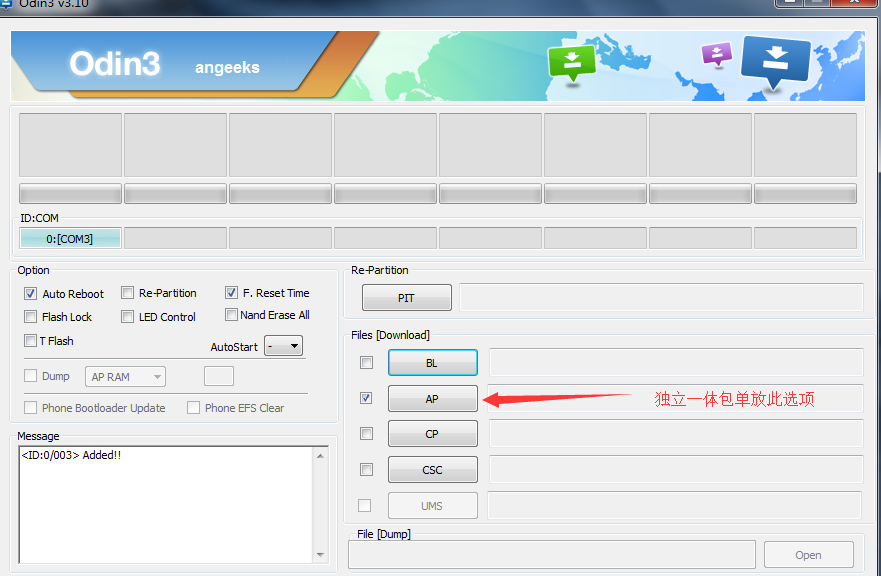881x576 pixels.
Task: Select the 0:[COM3] port slot
Action: [70, 238]
